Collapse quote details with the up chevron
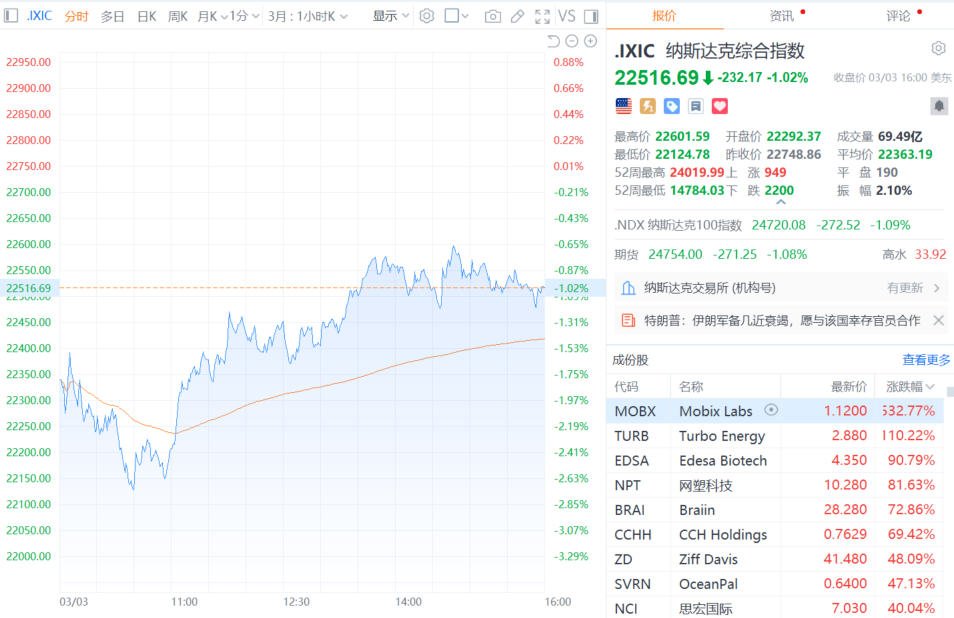The image size is (954, 618). pyautogui.click(x=780, y=202)
